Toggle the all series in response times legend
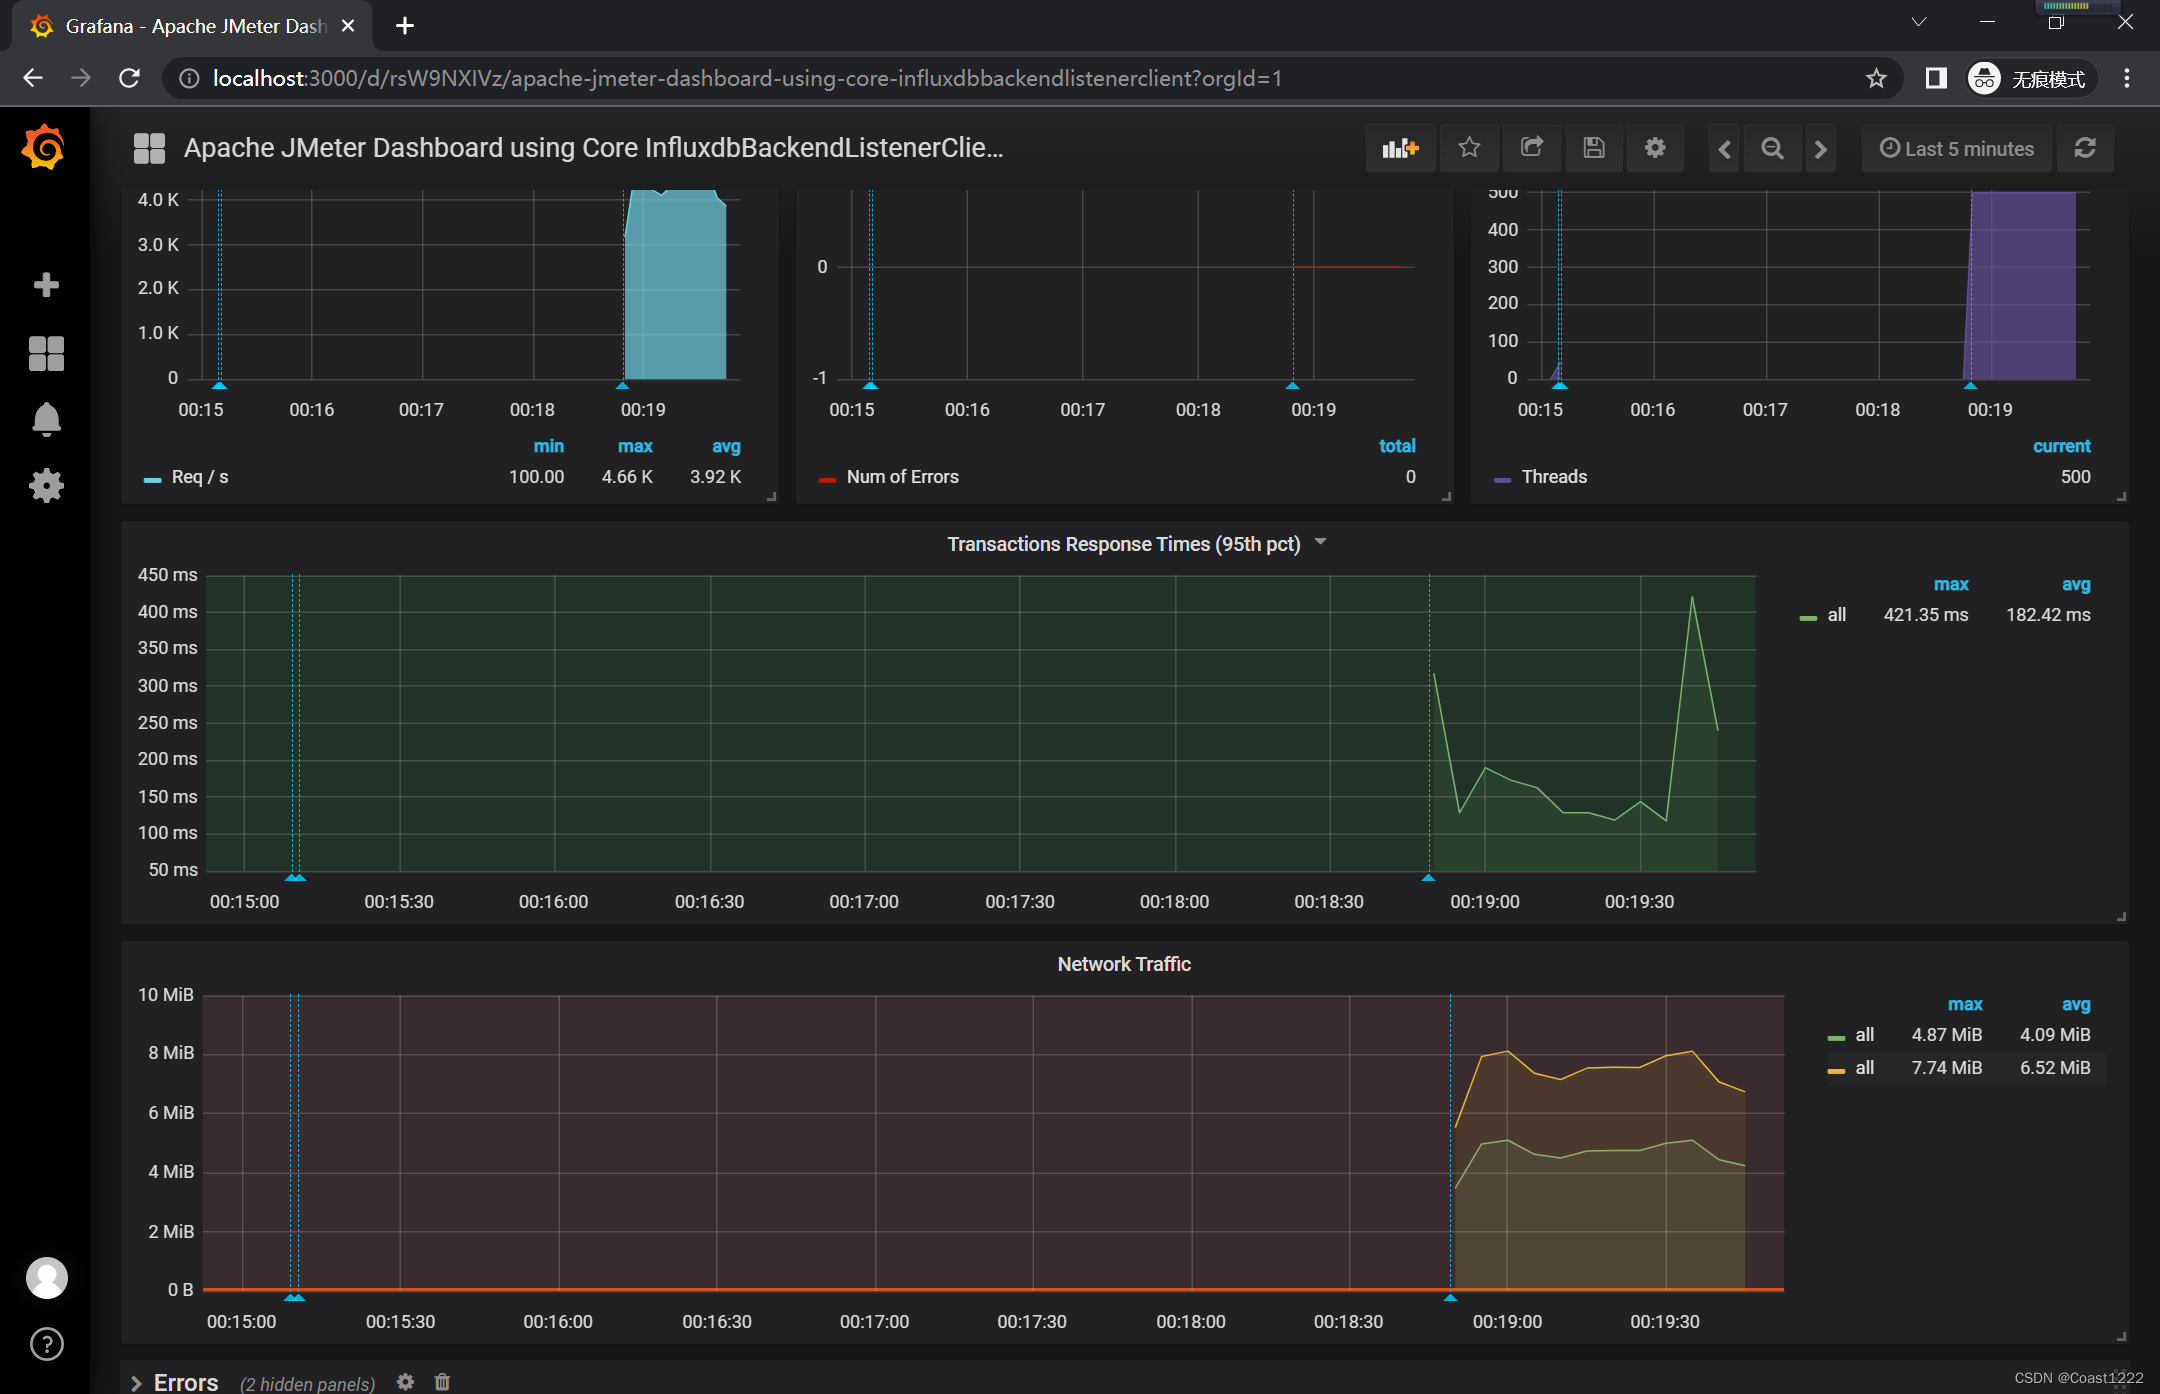The height and width of the screenshot is (1394, 2160). pos(1837,615)
